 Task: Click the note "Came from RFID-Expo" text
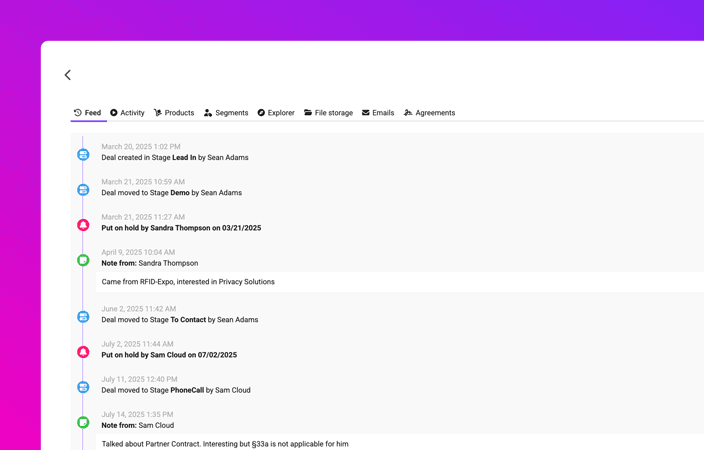[188, 282]
